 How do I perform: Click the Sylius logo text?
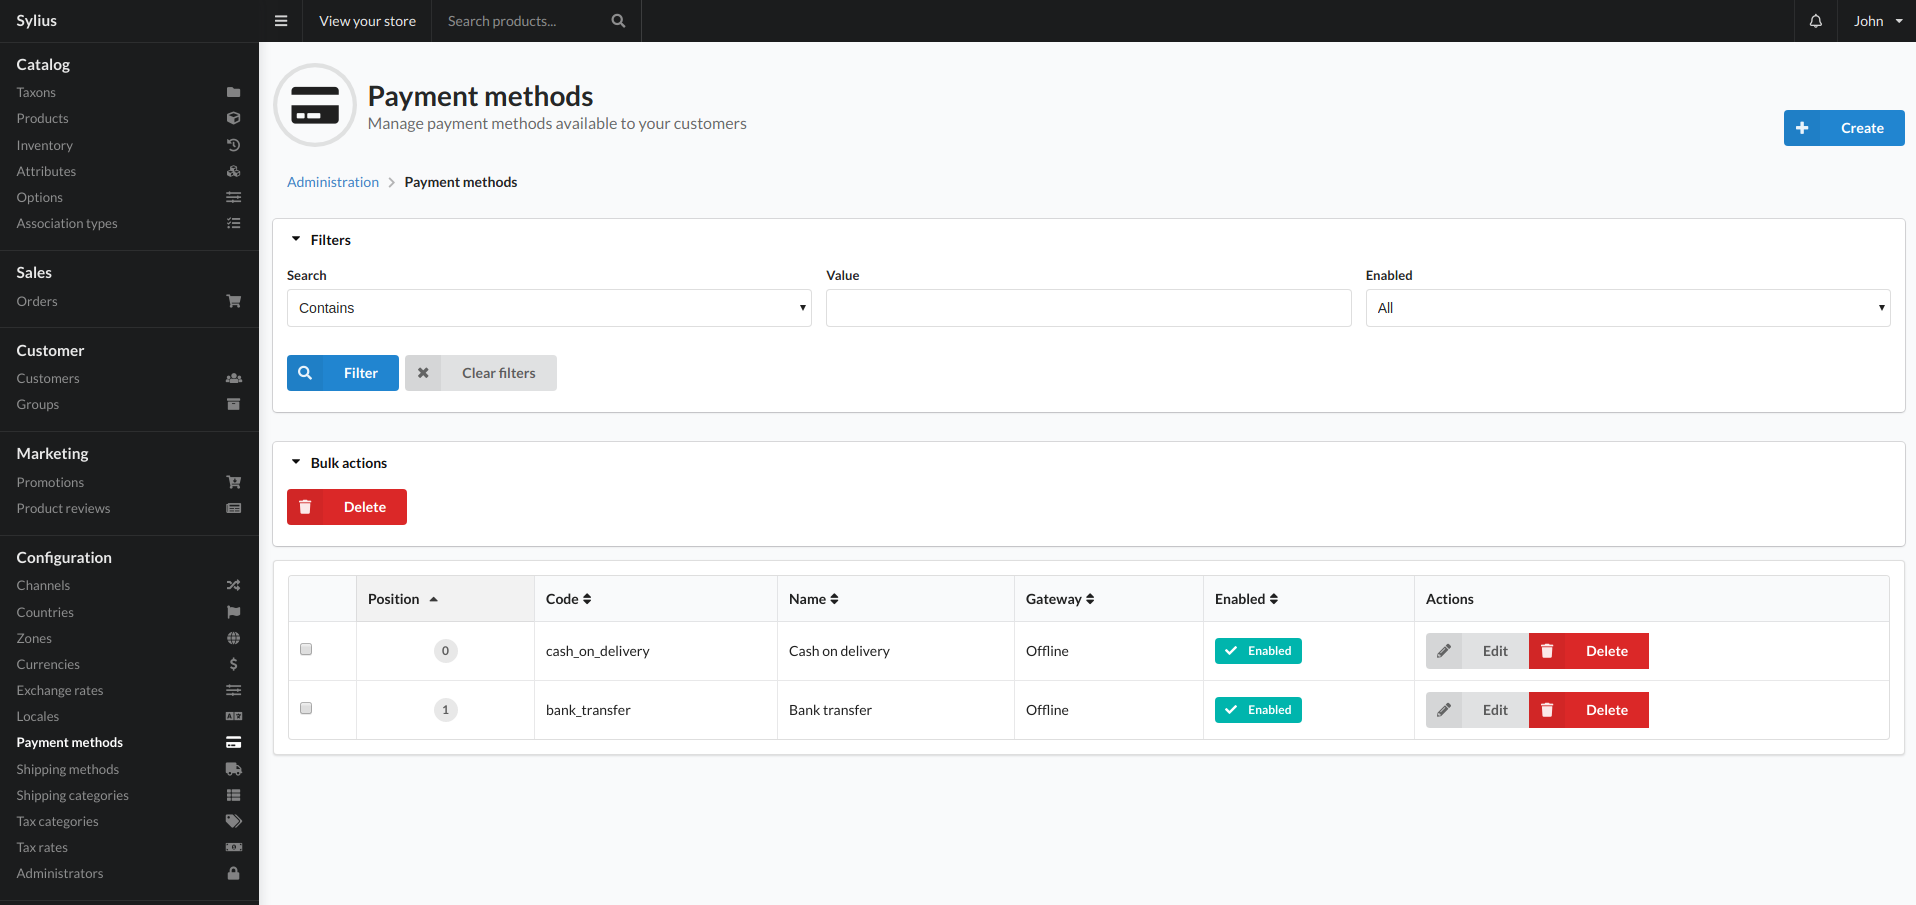(x=37, y=21)
